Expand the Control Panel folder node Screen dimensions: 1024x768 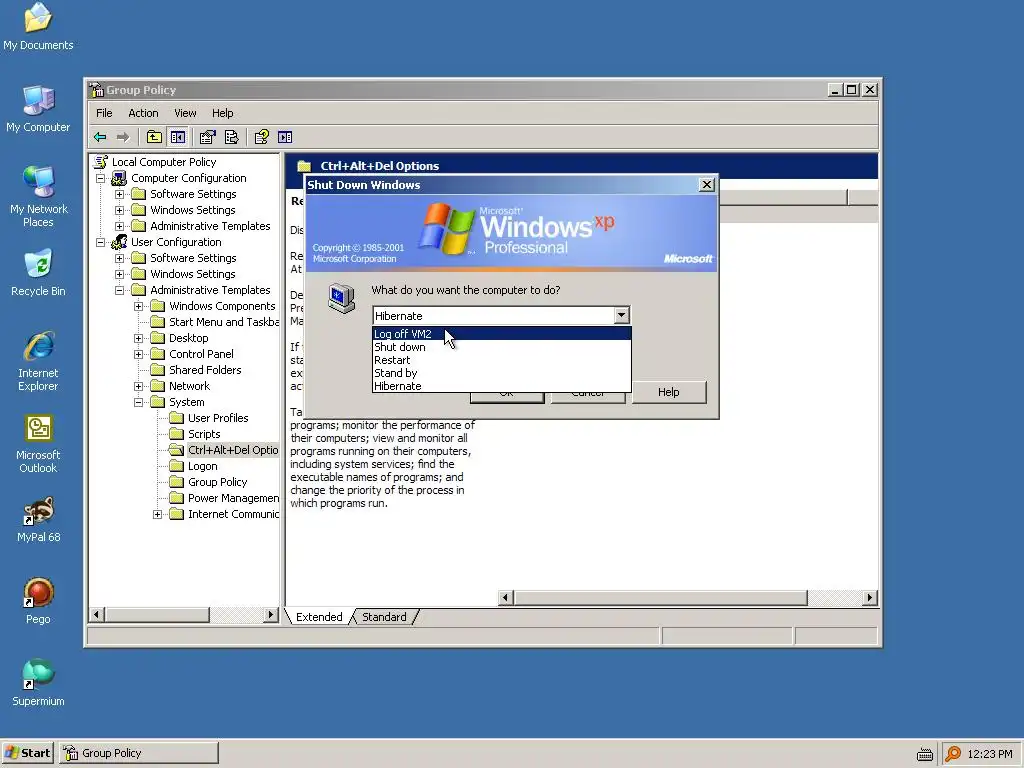point(138,354)
